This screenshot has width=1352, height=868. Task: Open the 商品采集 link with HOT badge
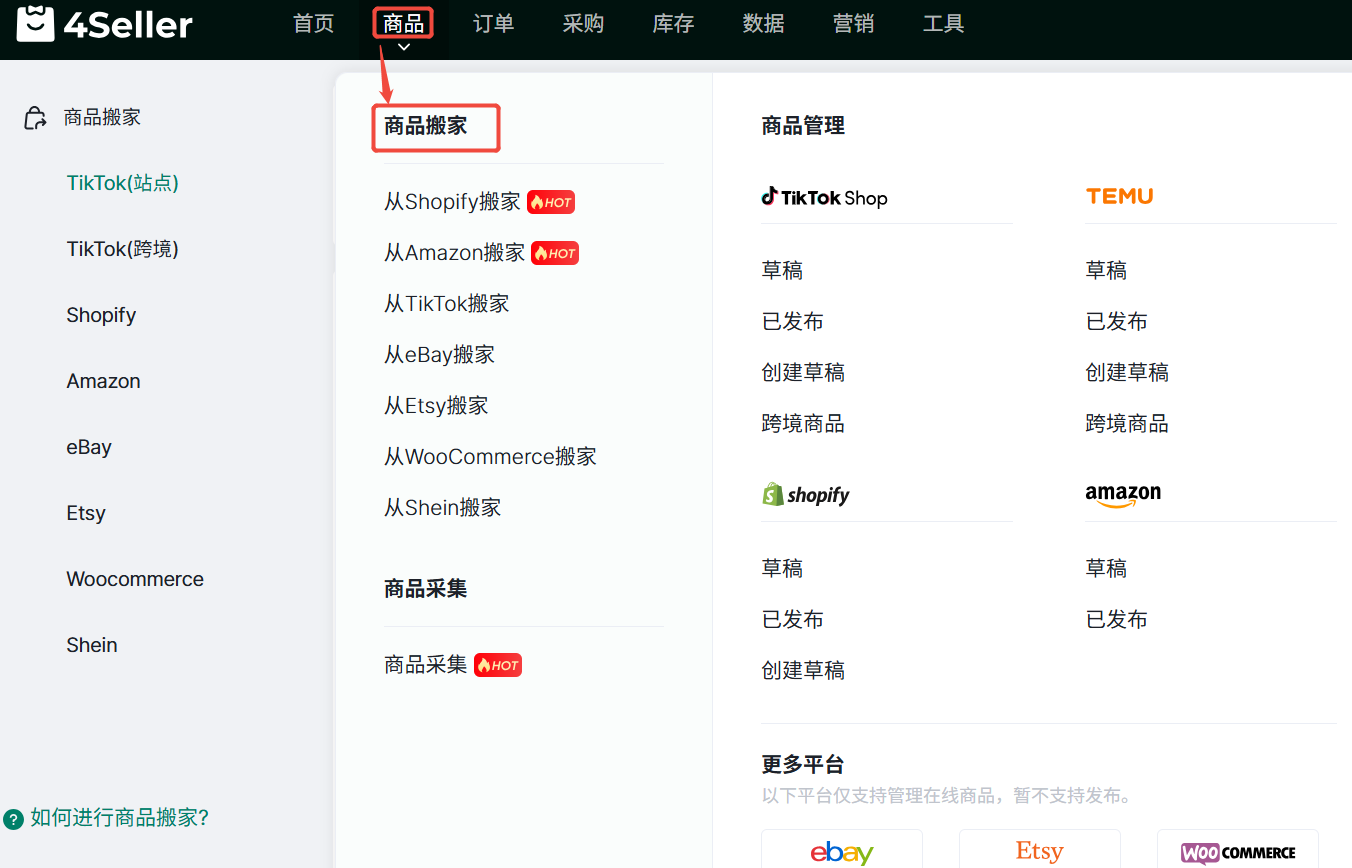pyautogui.click(x=426, y=665)
